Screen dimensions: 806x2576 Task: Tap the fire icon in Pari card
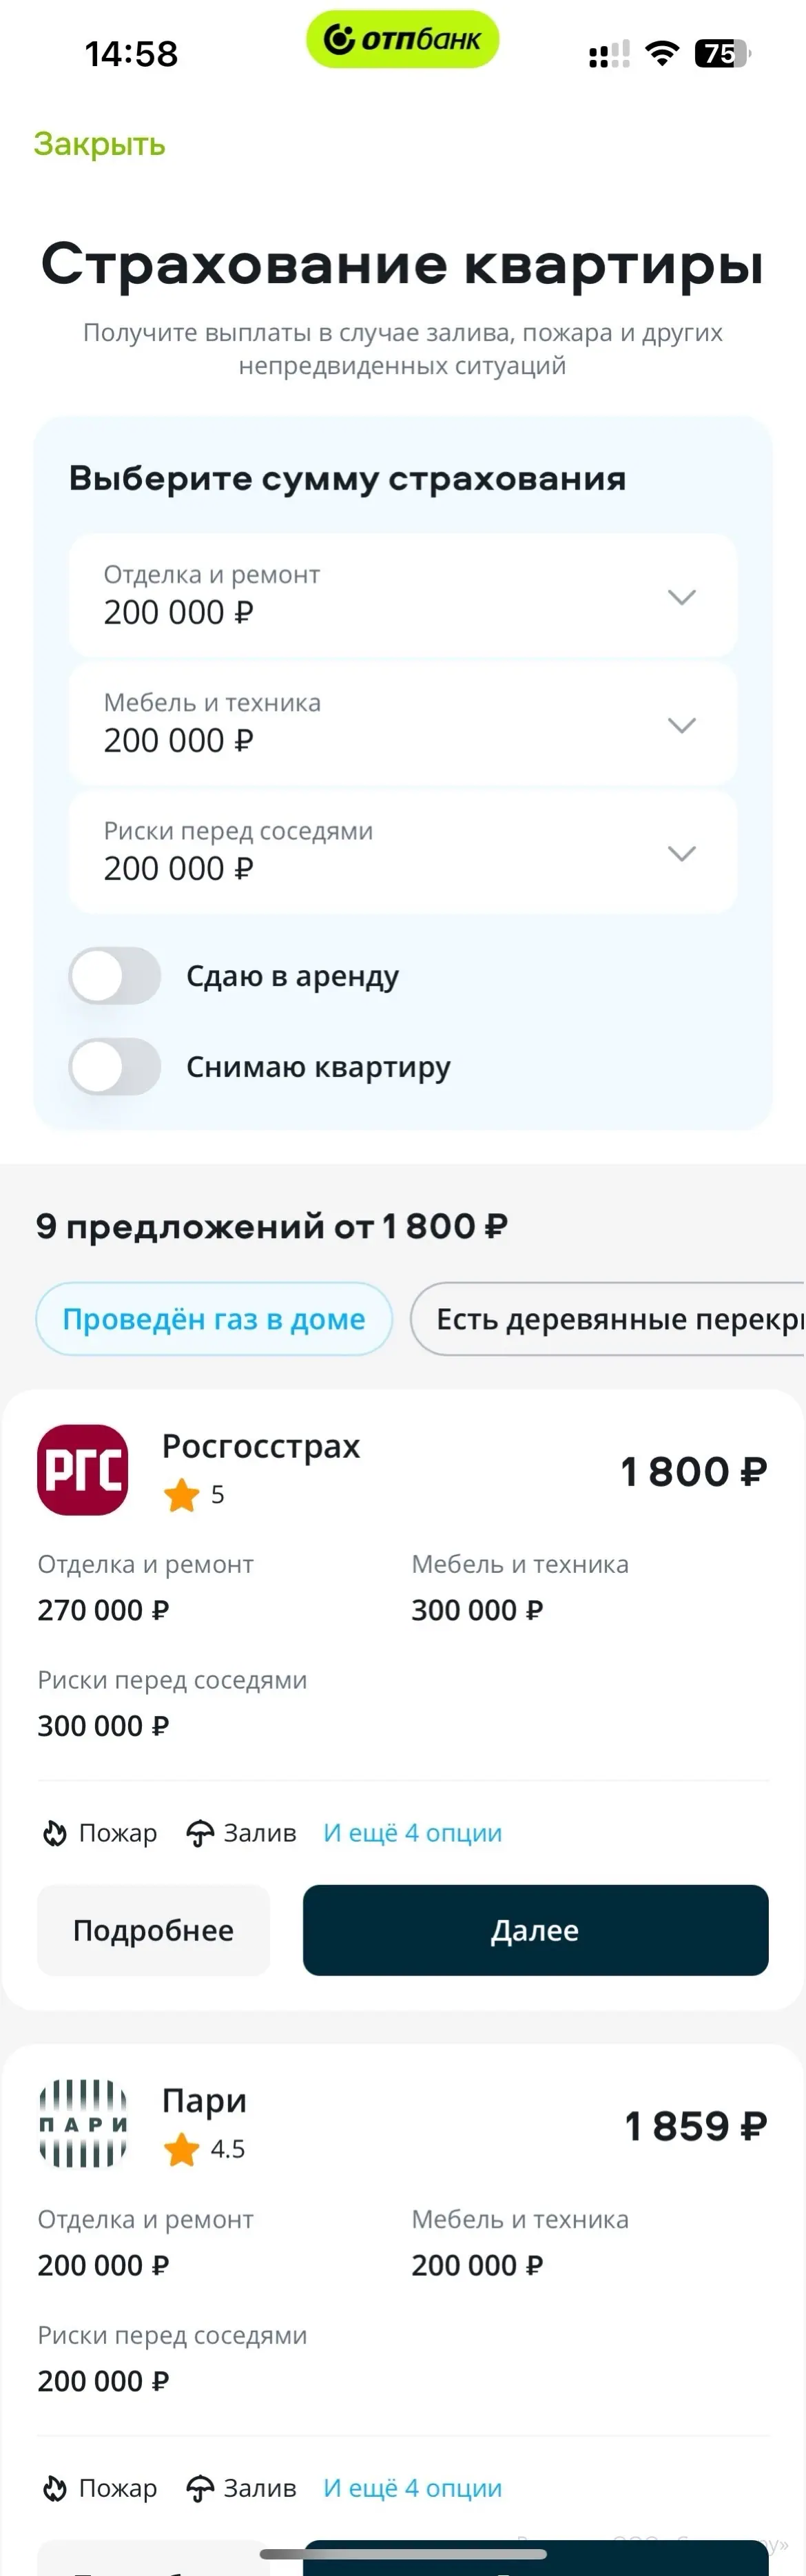pyautogui.click(x=54, y=2488)
